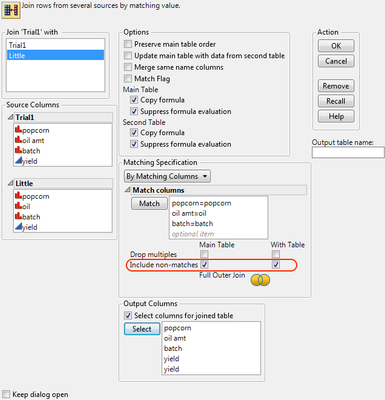The height and width of the screenshot is (400, 385).
Task: Uncheck Main Table Copy formula
Action: [x=134, y=100]
